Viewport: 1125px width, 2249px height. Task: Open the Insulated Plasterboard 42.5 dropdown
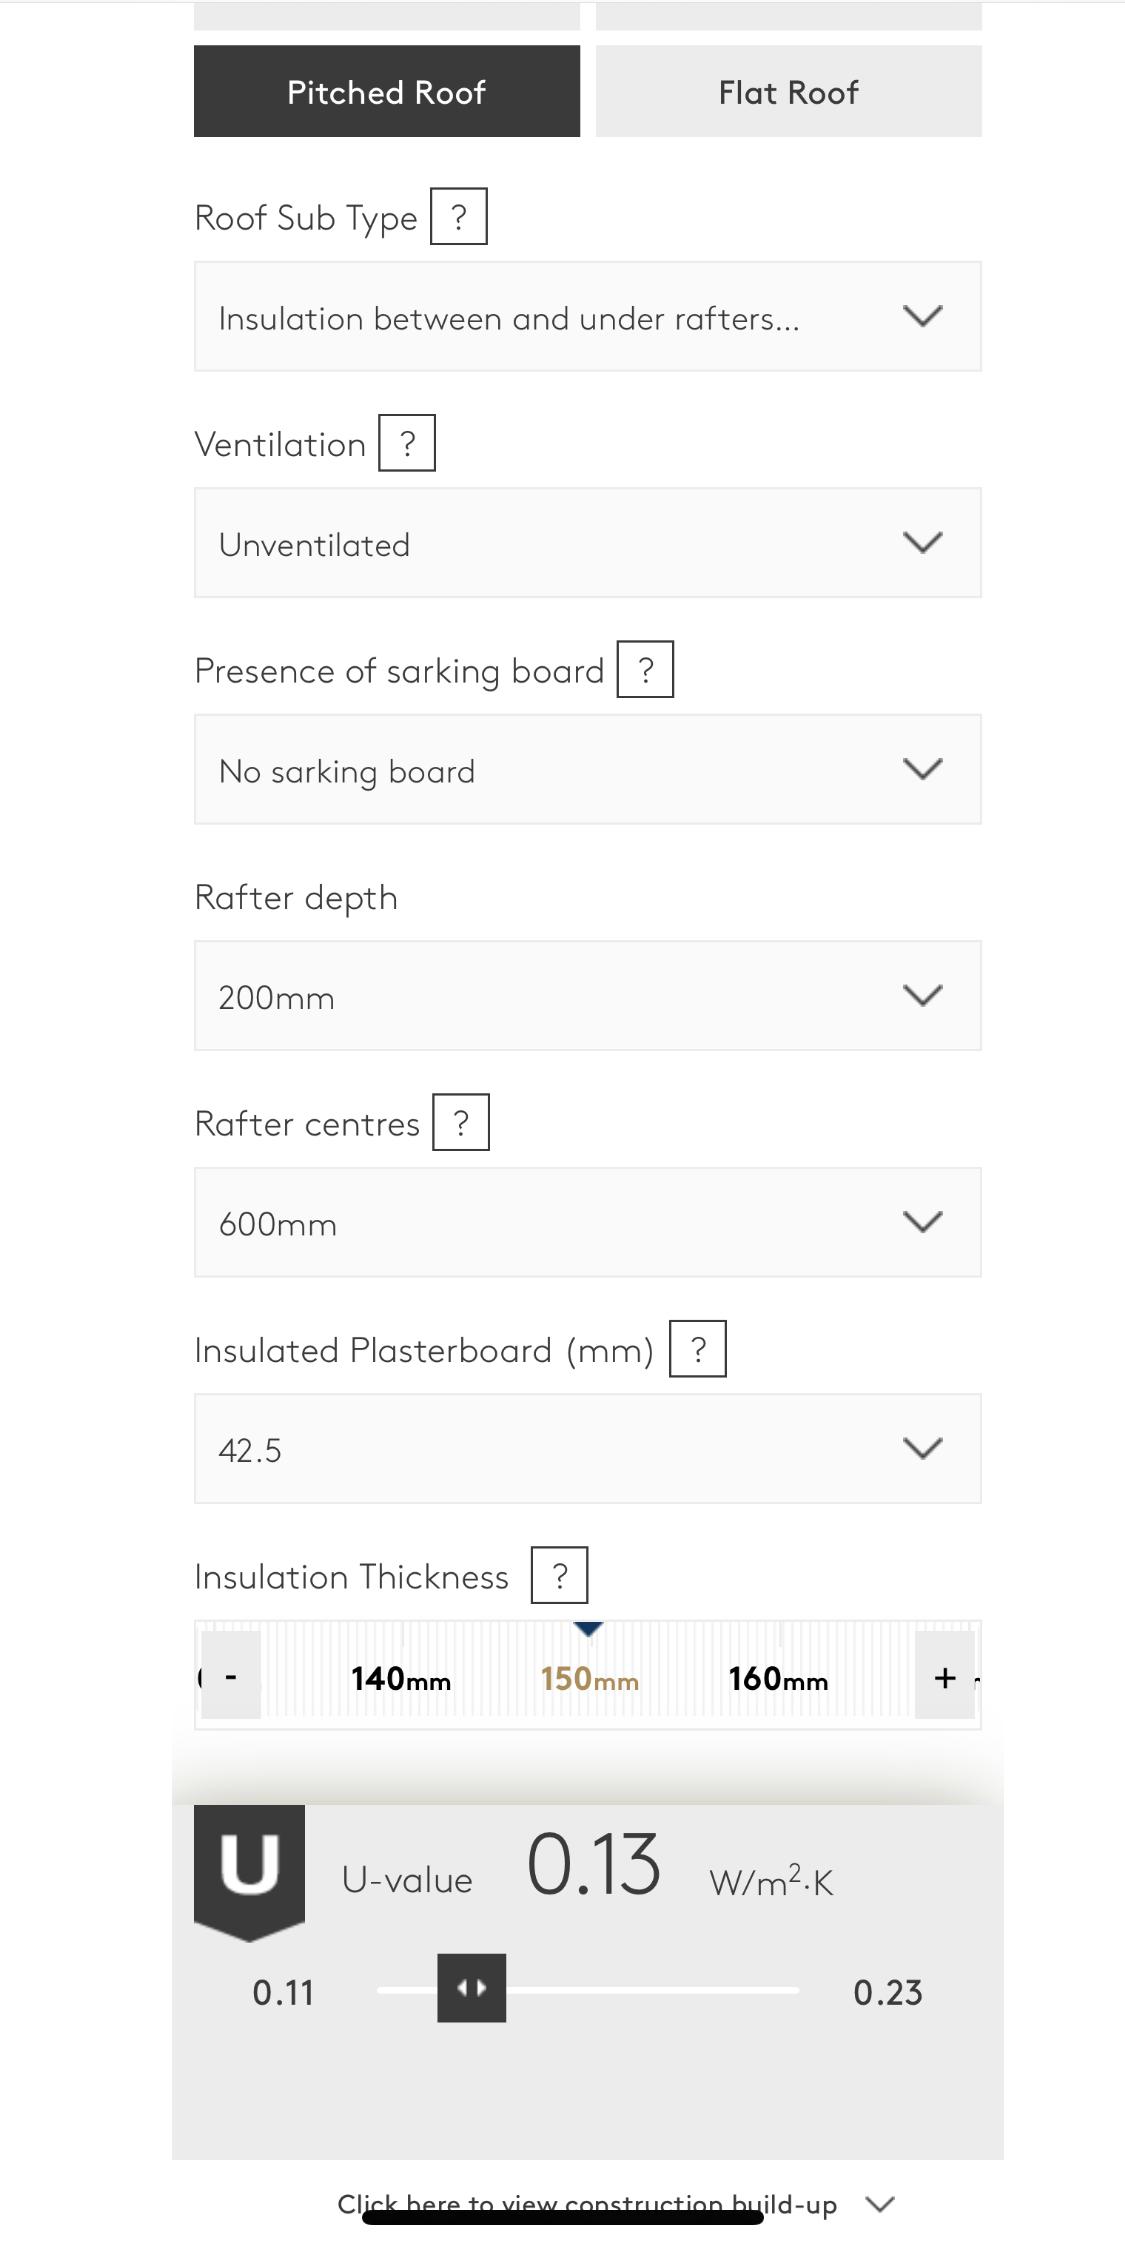tap(587, 1449)
